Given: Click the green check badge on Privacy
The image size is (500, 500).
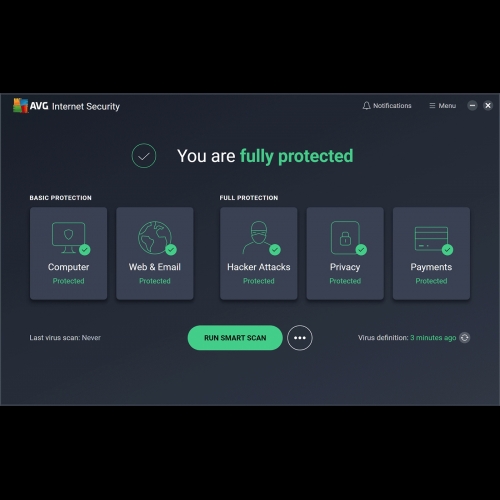Looking at the screenshot, I should tap(361, 250).
